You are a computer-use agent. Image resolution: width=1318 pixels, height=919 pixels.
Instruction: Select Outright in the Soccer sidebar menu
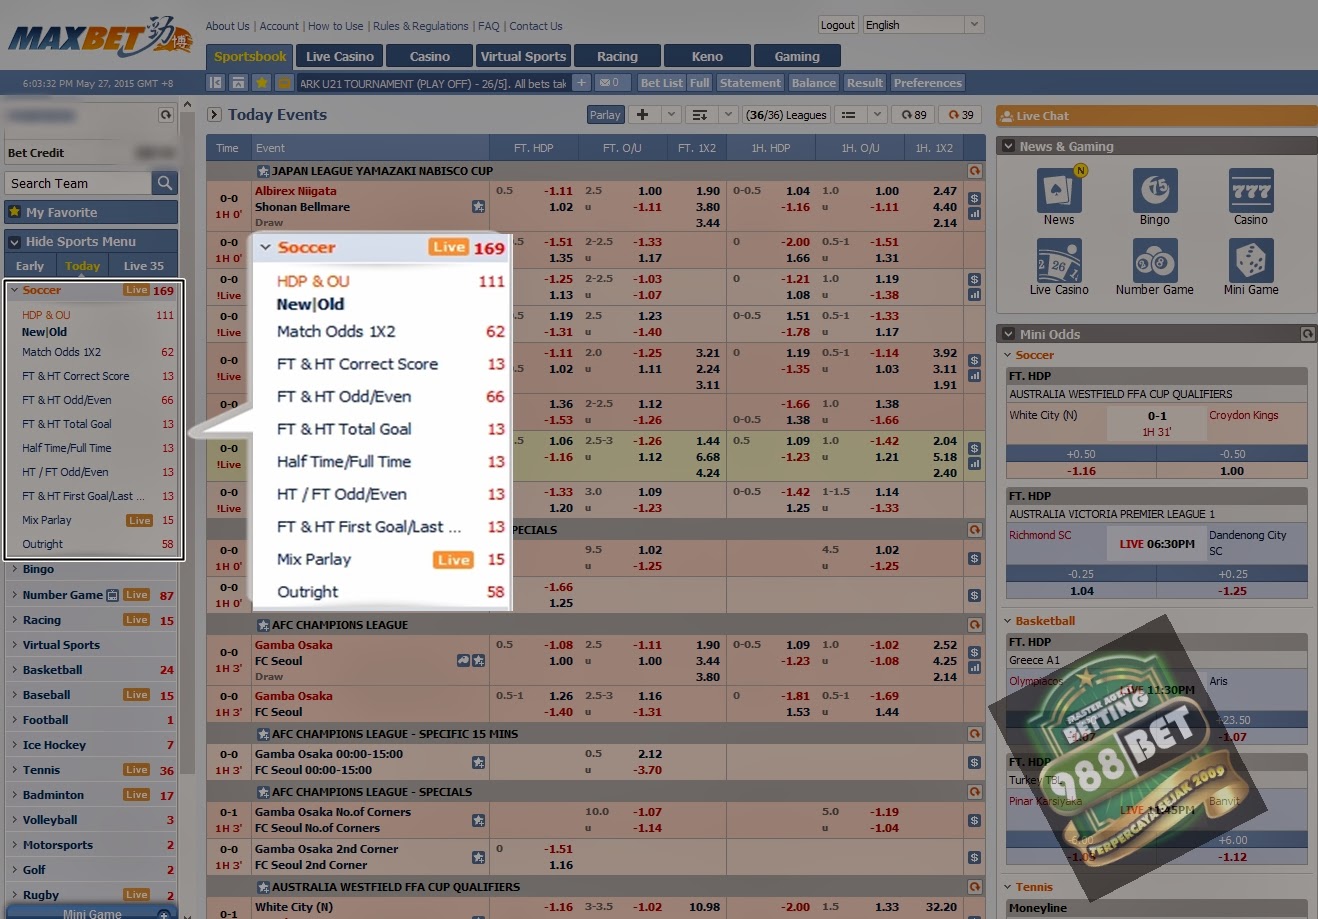(x=42, y=544)
